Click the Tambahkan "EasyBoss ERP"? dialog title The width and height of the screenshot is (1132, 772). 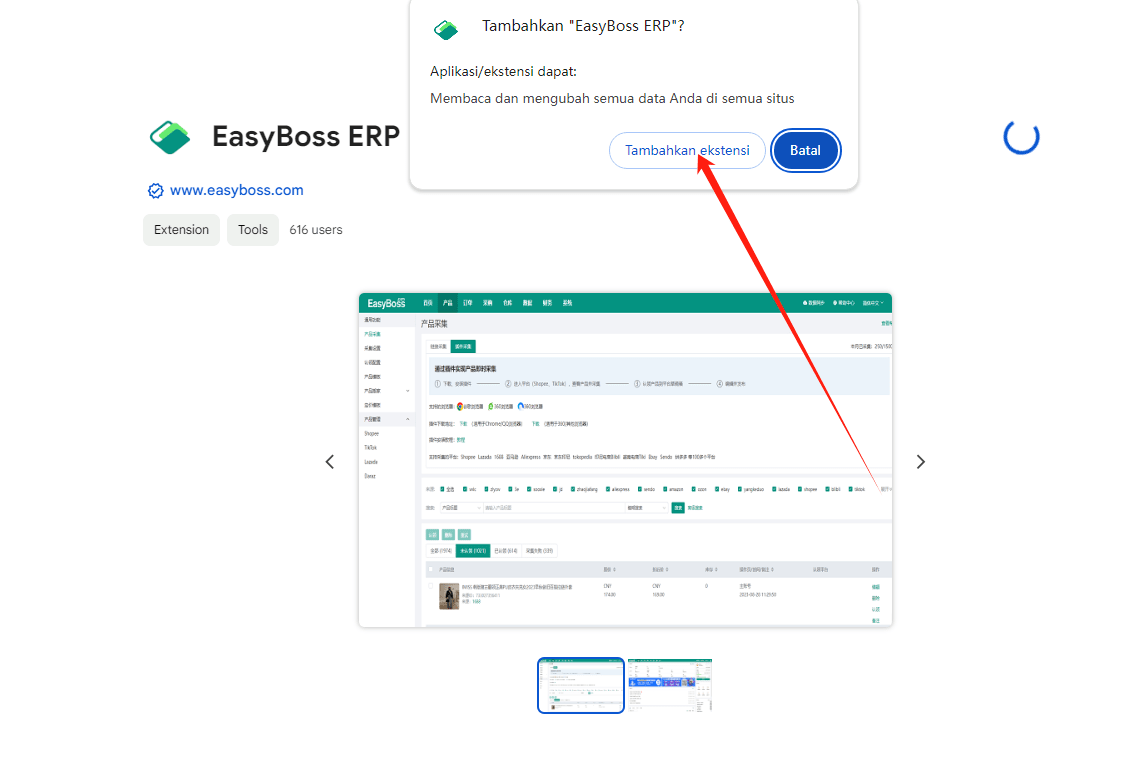(583, 26)
